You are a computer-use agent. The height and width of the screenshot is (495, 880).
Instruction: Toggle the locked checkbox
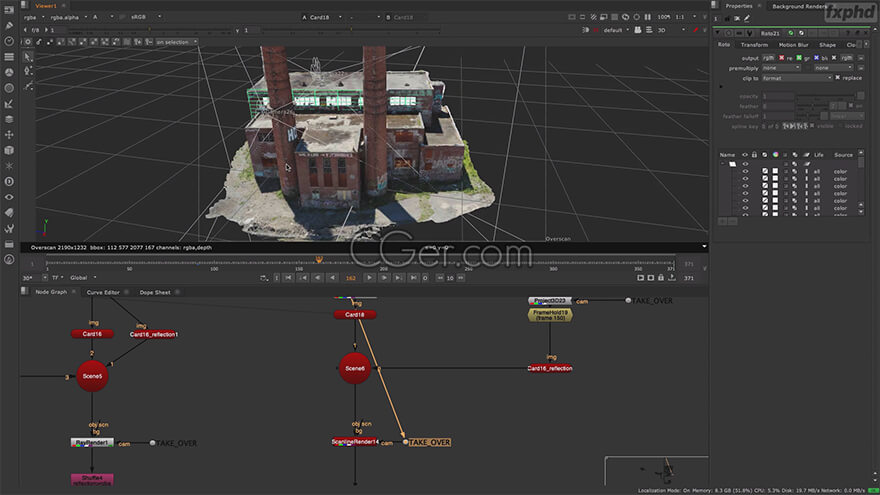pos(841,126)
